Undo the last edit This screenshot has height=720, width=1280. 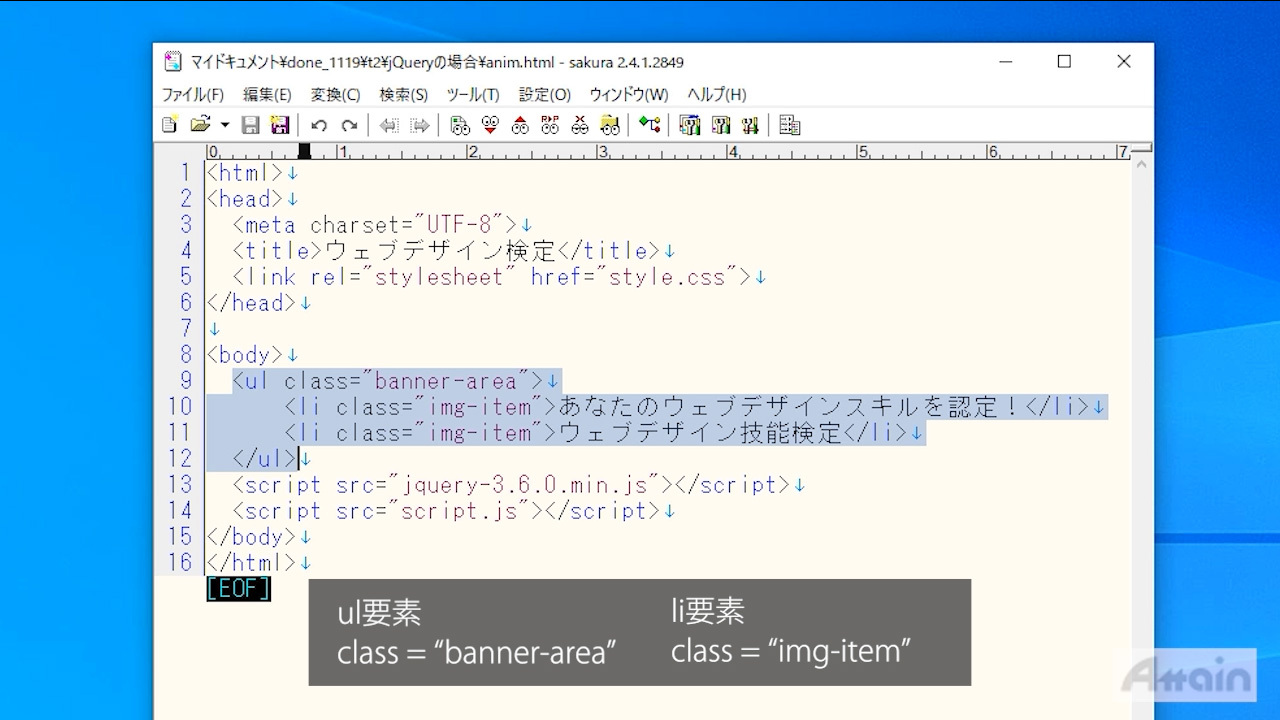tap(319, 125)
